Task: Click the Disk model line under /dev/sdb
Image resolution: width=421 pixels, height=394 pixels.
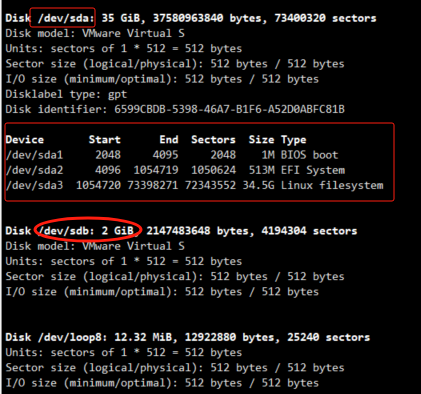Action: click(95, 246)
